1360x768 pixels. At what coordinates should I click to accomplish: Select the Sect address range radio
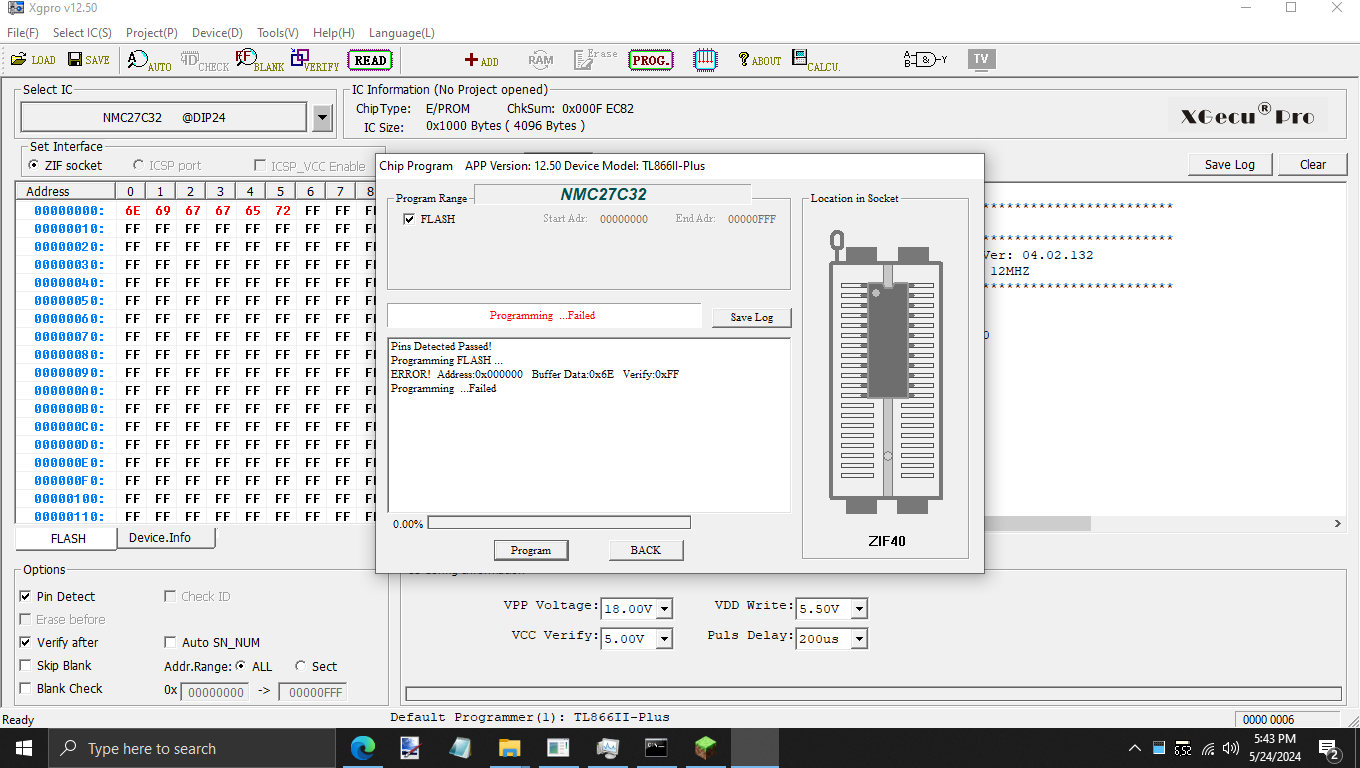point(301,666)
